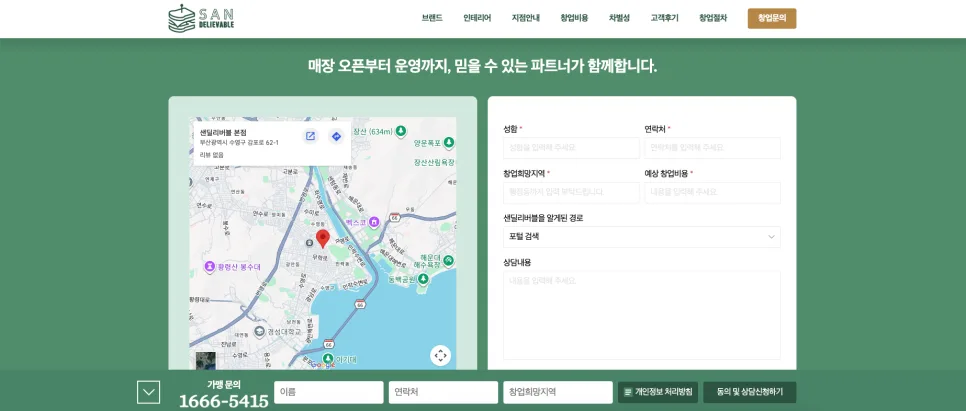
Task: Click the San Believable logo
Action: tap(201, 18)
